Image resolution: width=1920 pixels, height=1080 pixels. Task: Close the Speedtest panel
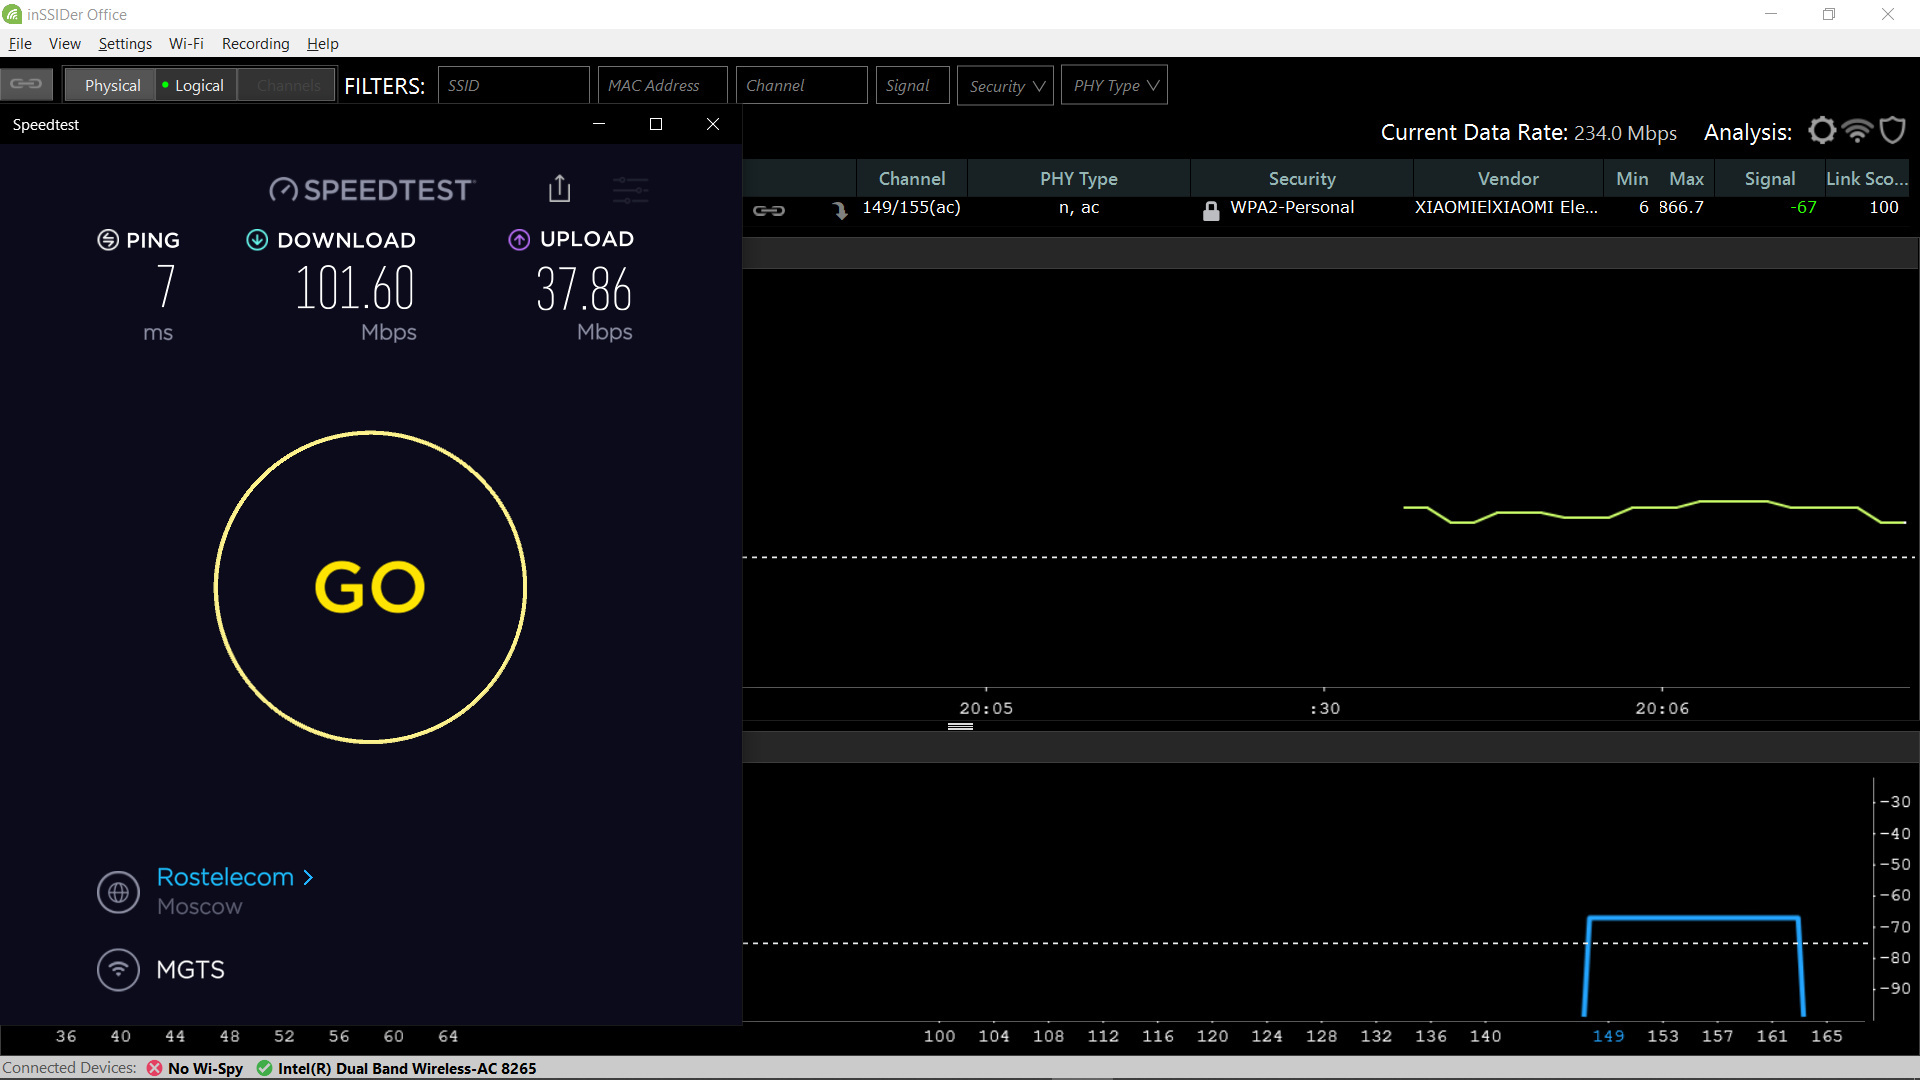pyautogui.click(x=713, y=124)
